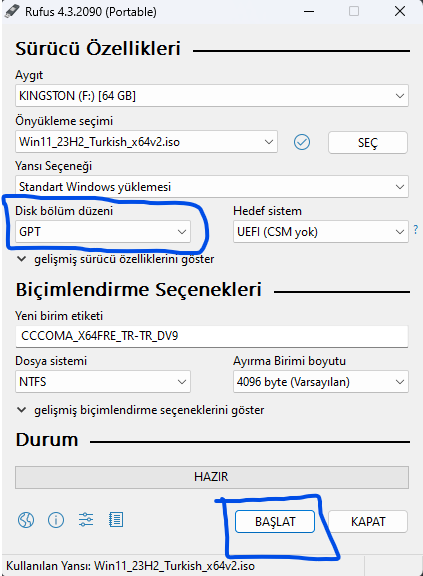Click the Yeni birim etiketi text field
This screenshot has width=423, height=576.
212,336
